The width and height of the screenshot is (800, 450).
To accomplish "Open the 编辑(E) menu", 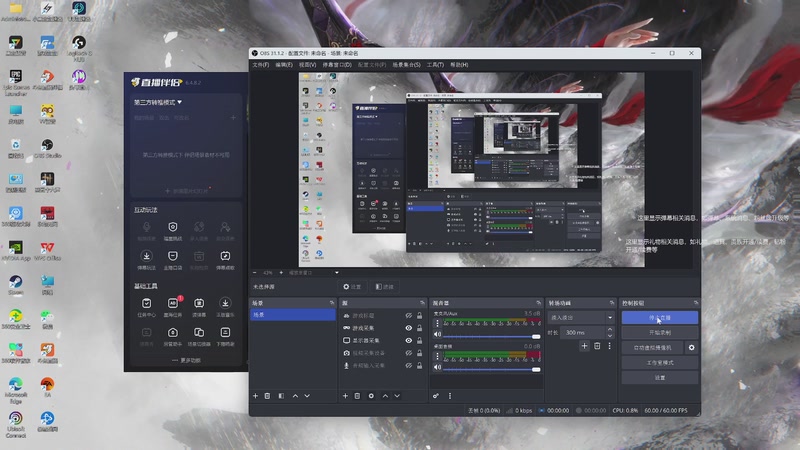I will (284, 65).
